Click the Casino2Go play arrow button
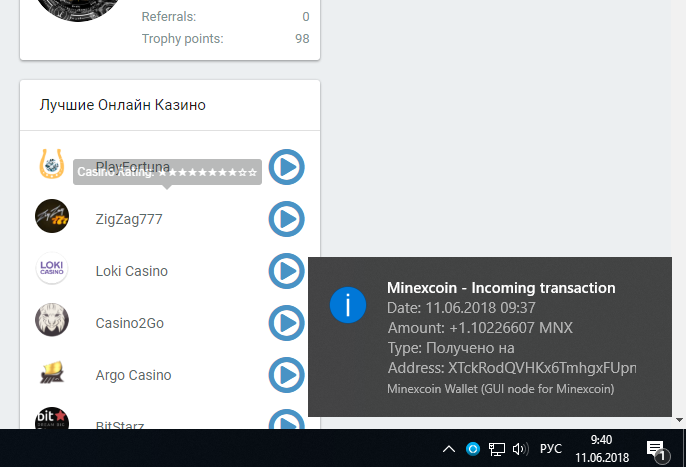This screenshot has height=467, width=686. pos(287,323)
